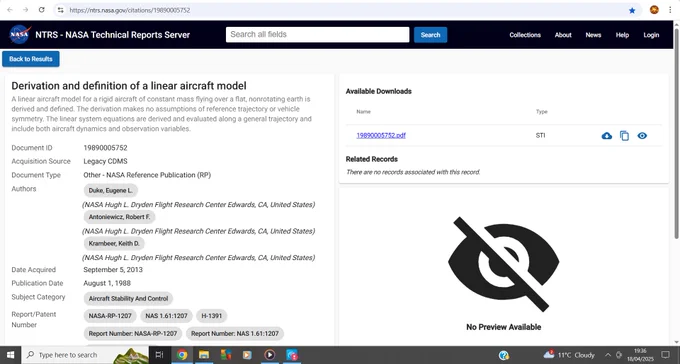Screen dimensions: 680x364
Task: Click the NASA-RP-1207 report number chip
Action: (x=110, y=316)
